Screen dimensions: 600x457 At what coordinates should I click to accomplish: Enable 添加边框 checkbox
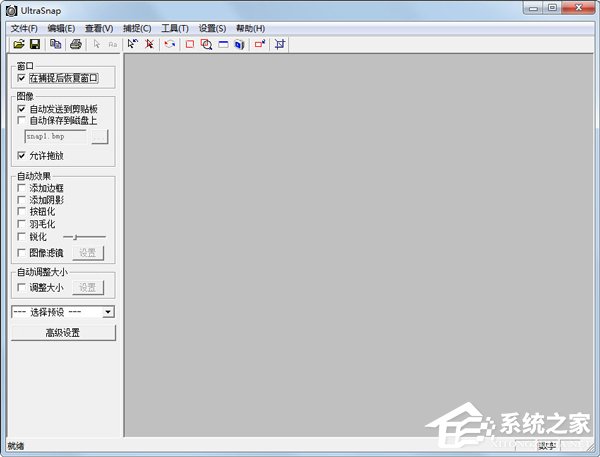click(21, 188)
